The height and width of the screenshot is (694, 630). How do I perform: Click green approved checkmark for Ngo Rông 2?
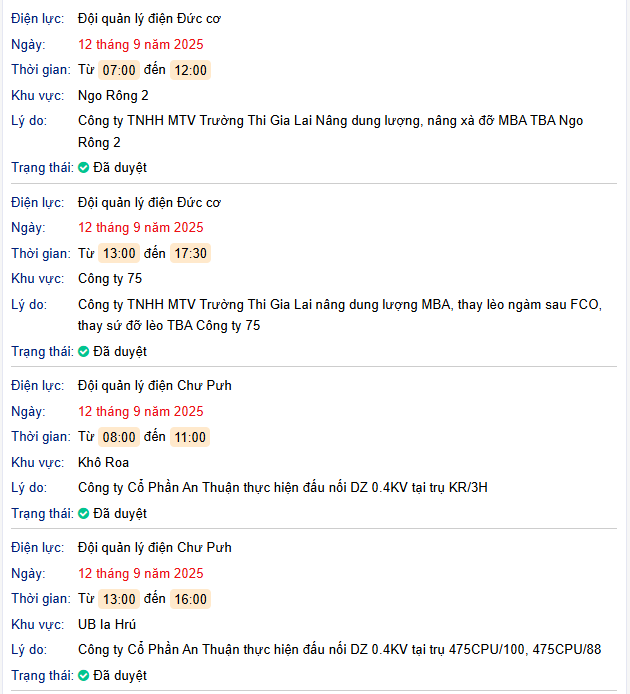coord(83,168)
